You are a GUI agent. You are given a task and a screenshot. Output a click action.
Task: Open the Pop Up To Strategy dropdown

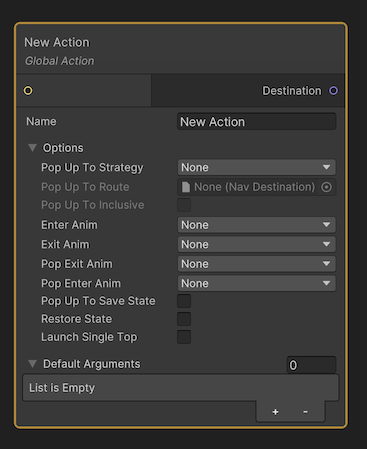point(256,167)
